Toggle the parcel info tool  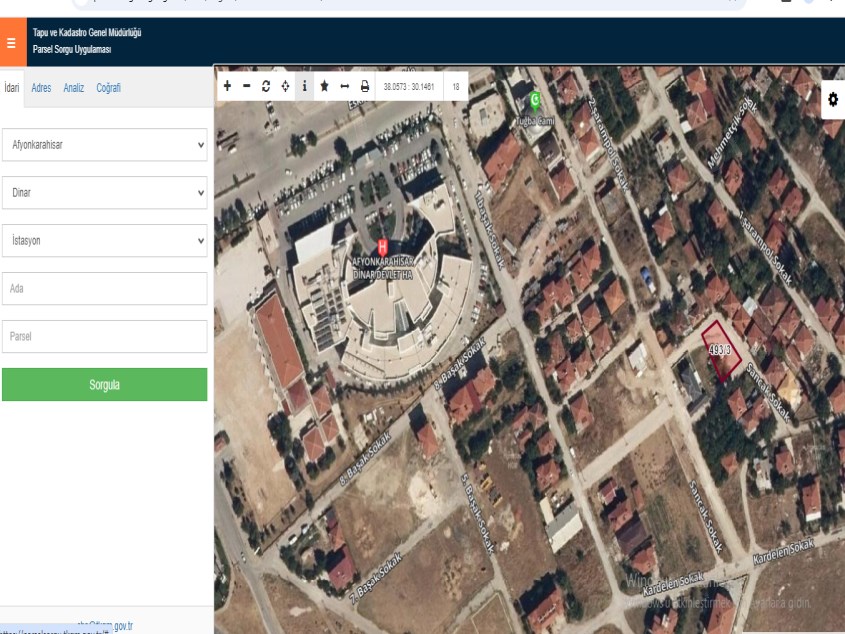coord(305,86)
